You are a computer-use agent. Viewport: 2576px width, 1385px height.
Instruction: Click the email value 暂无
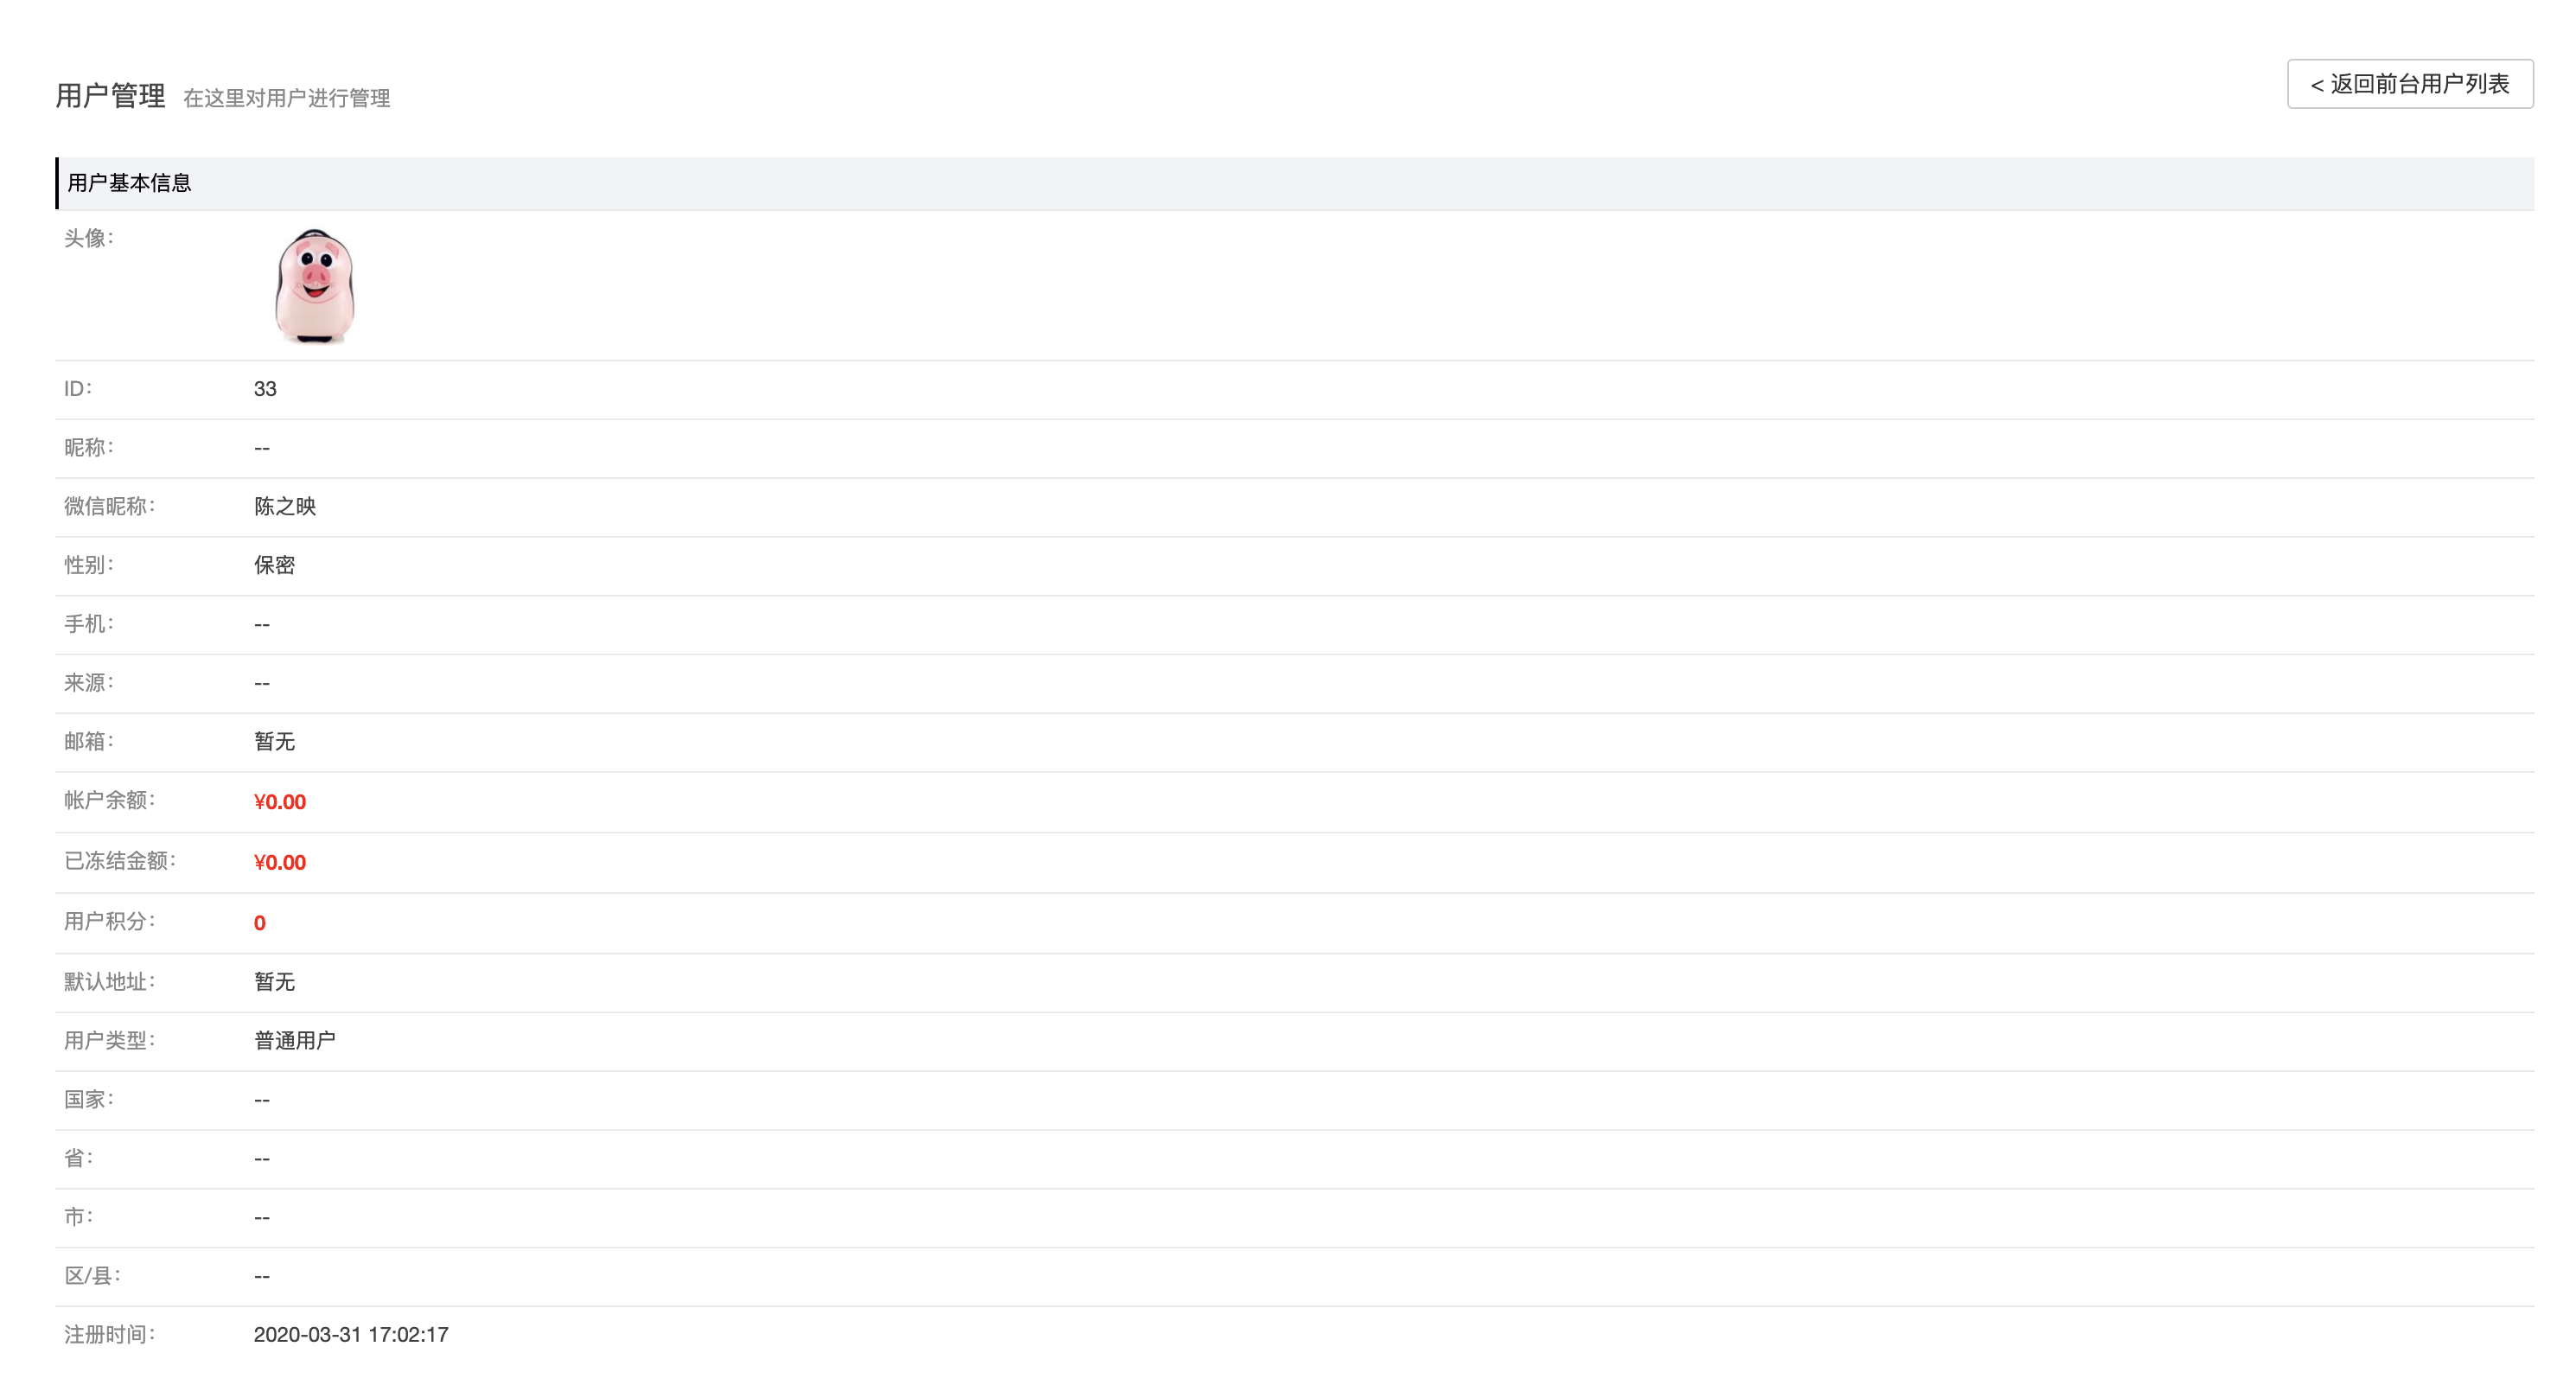coord(274,742)
